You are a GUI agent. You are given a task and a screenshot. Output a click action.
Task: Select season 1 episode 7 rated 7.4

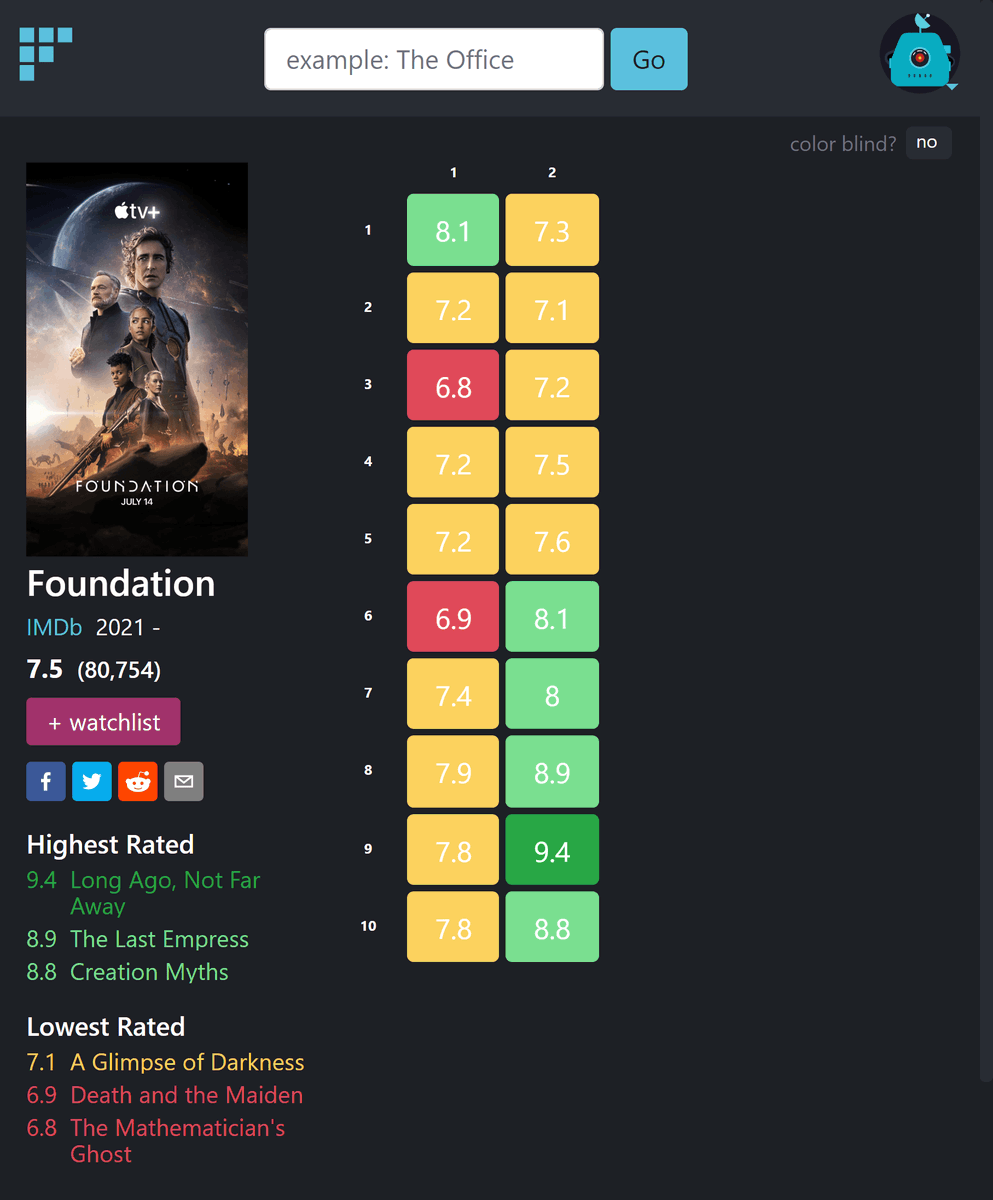[453, 693]
